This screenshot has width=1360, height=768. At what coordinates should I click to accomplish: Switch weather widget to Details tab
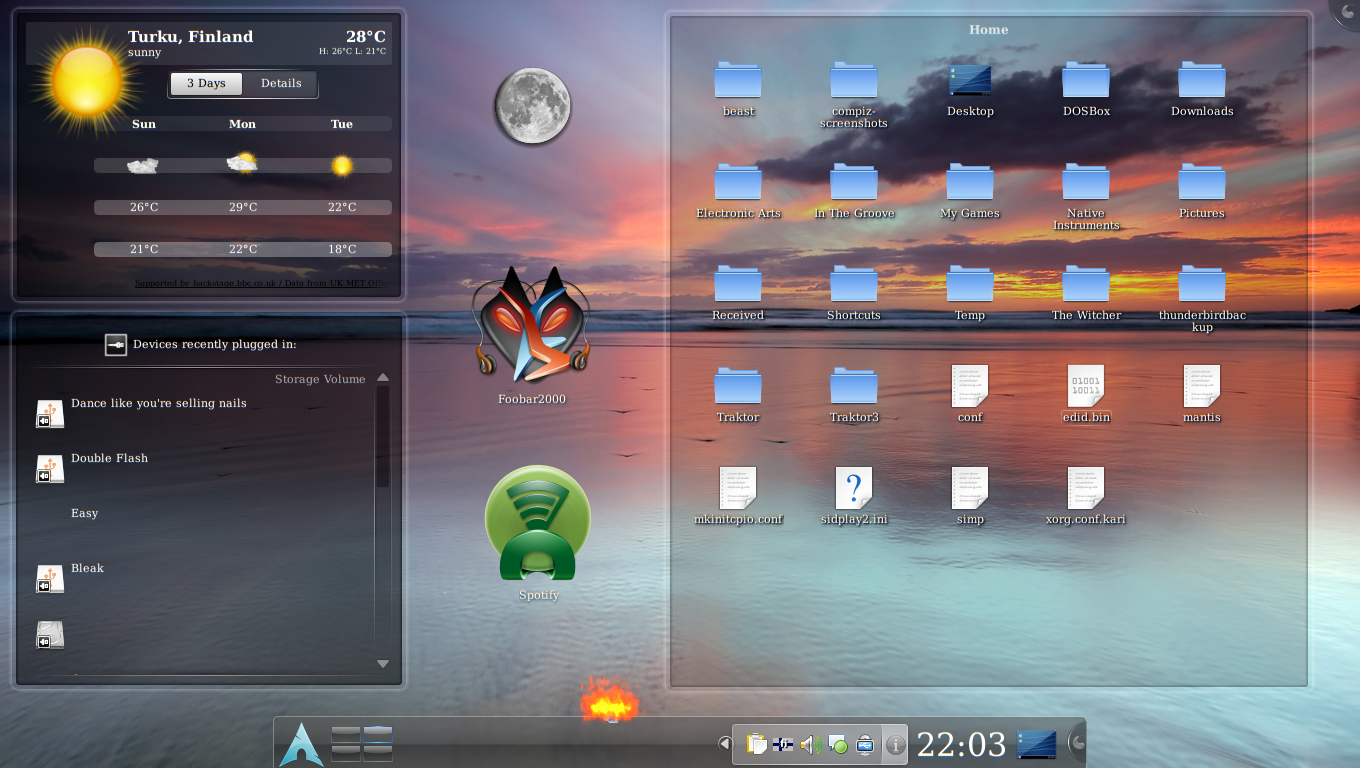point(281,84)
